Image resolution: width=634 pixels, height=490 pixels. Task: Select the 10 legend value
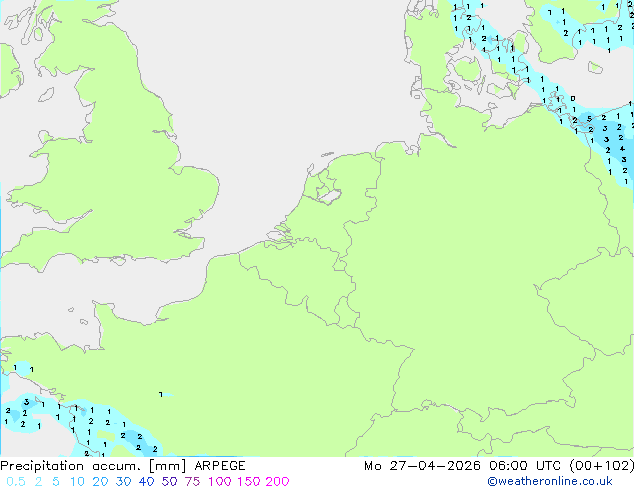pos(77,482)
